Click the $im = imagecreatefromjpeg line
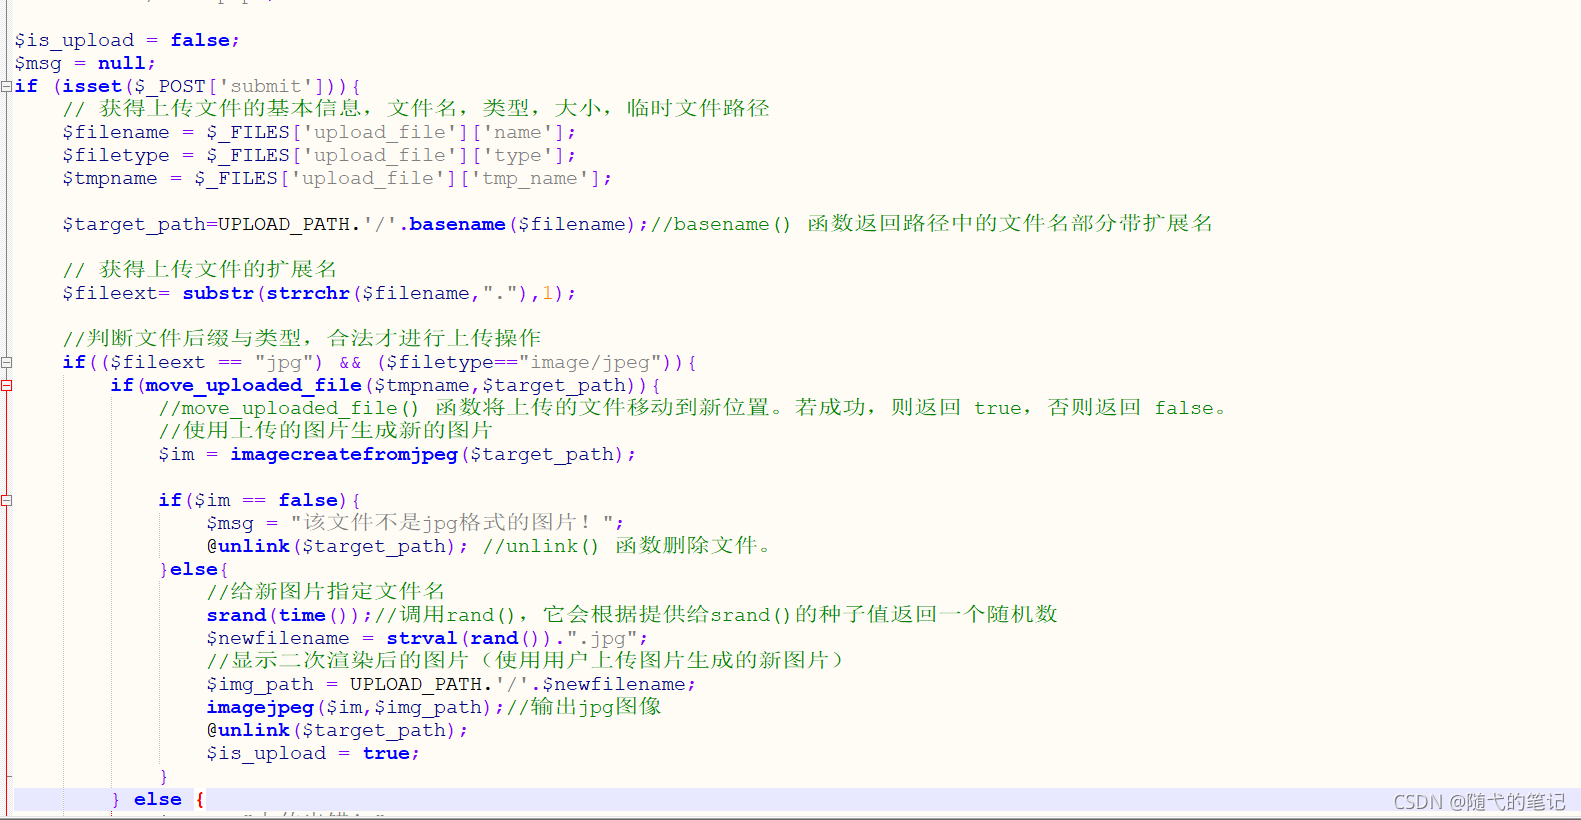The image size is (1581, 820). pyautogui.click(x=397, y=454)
